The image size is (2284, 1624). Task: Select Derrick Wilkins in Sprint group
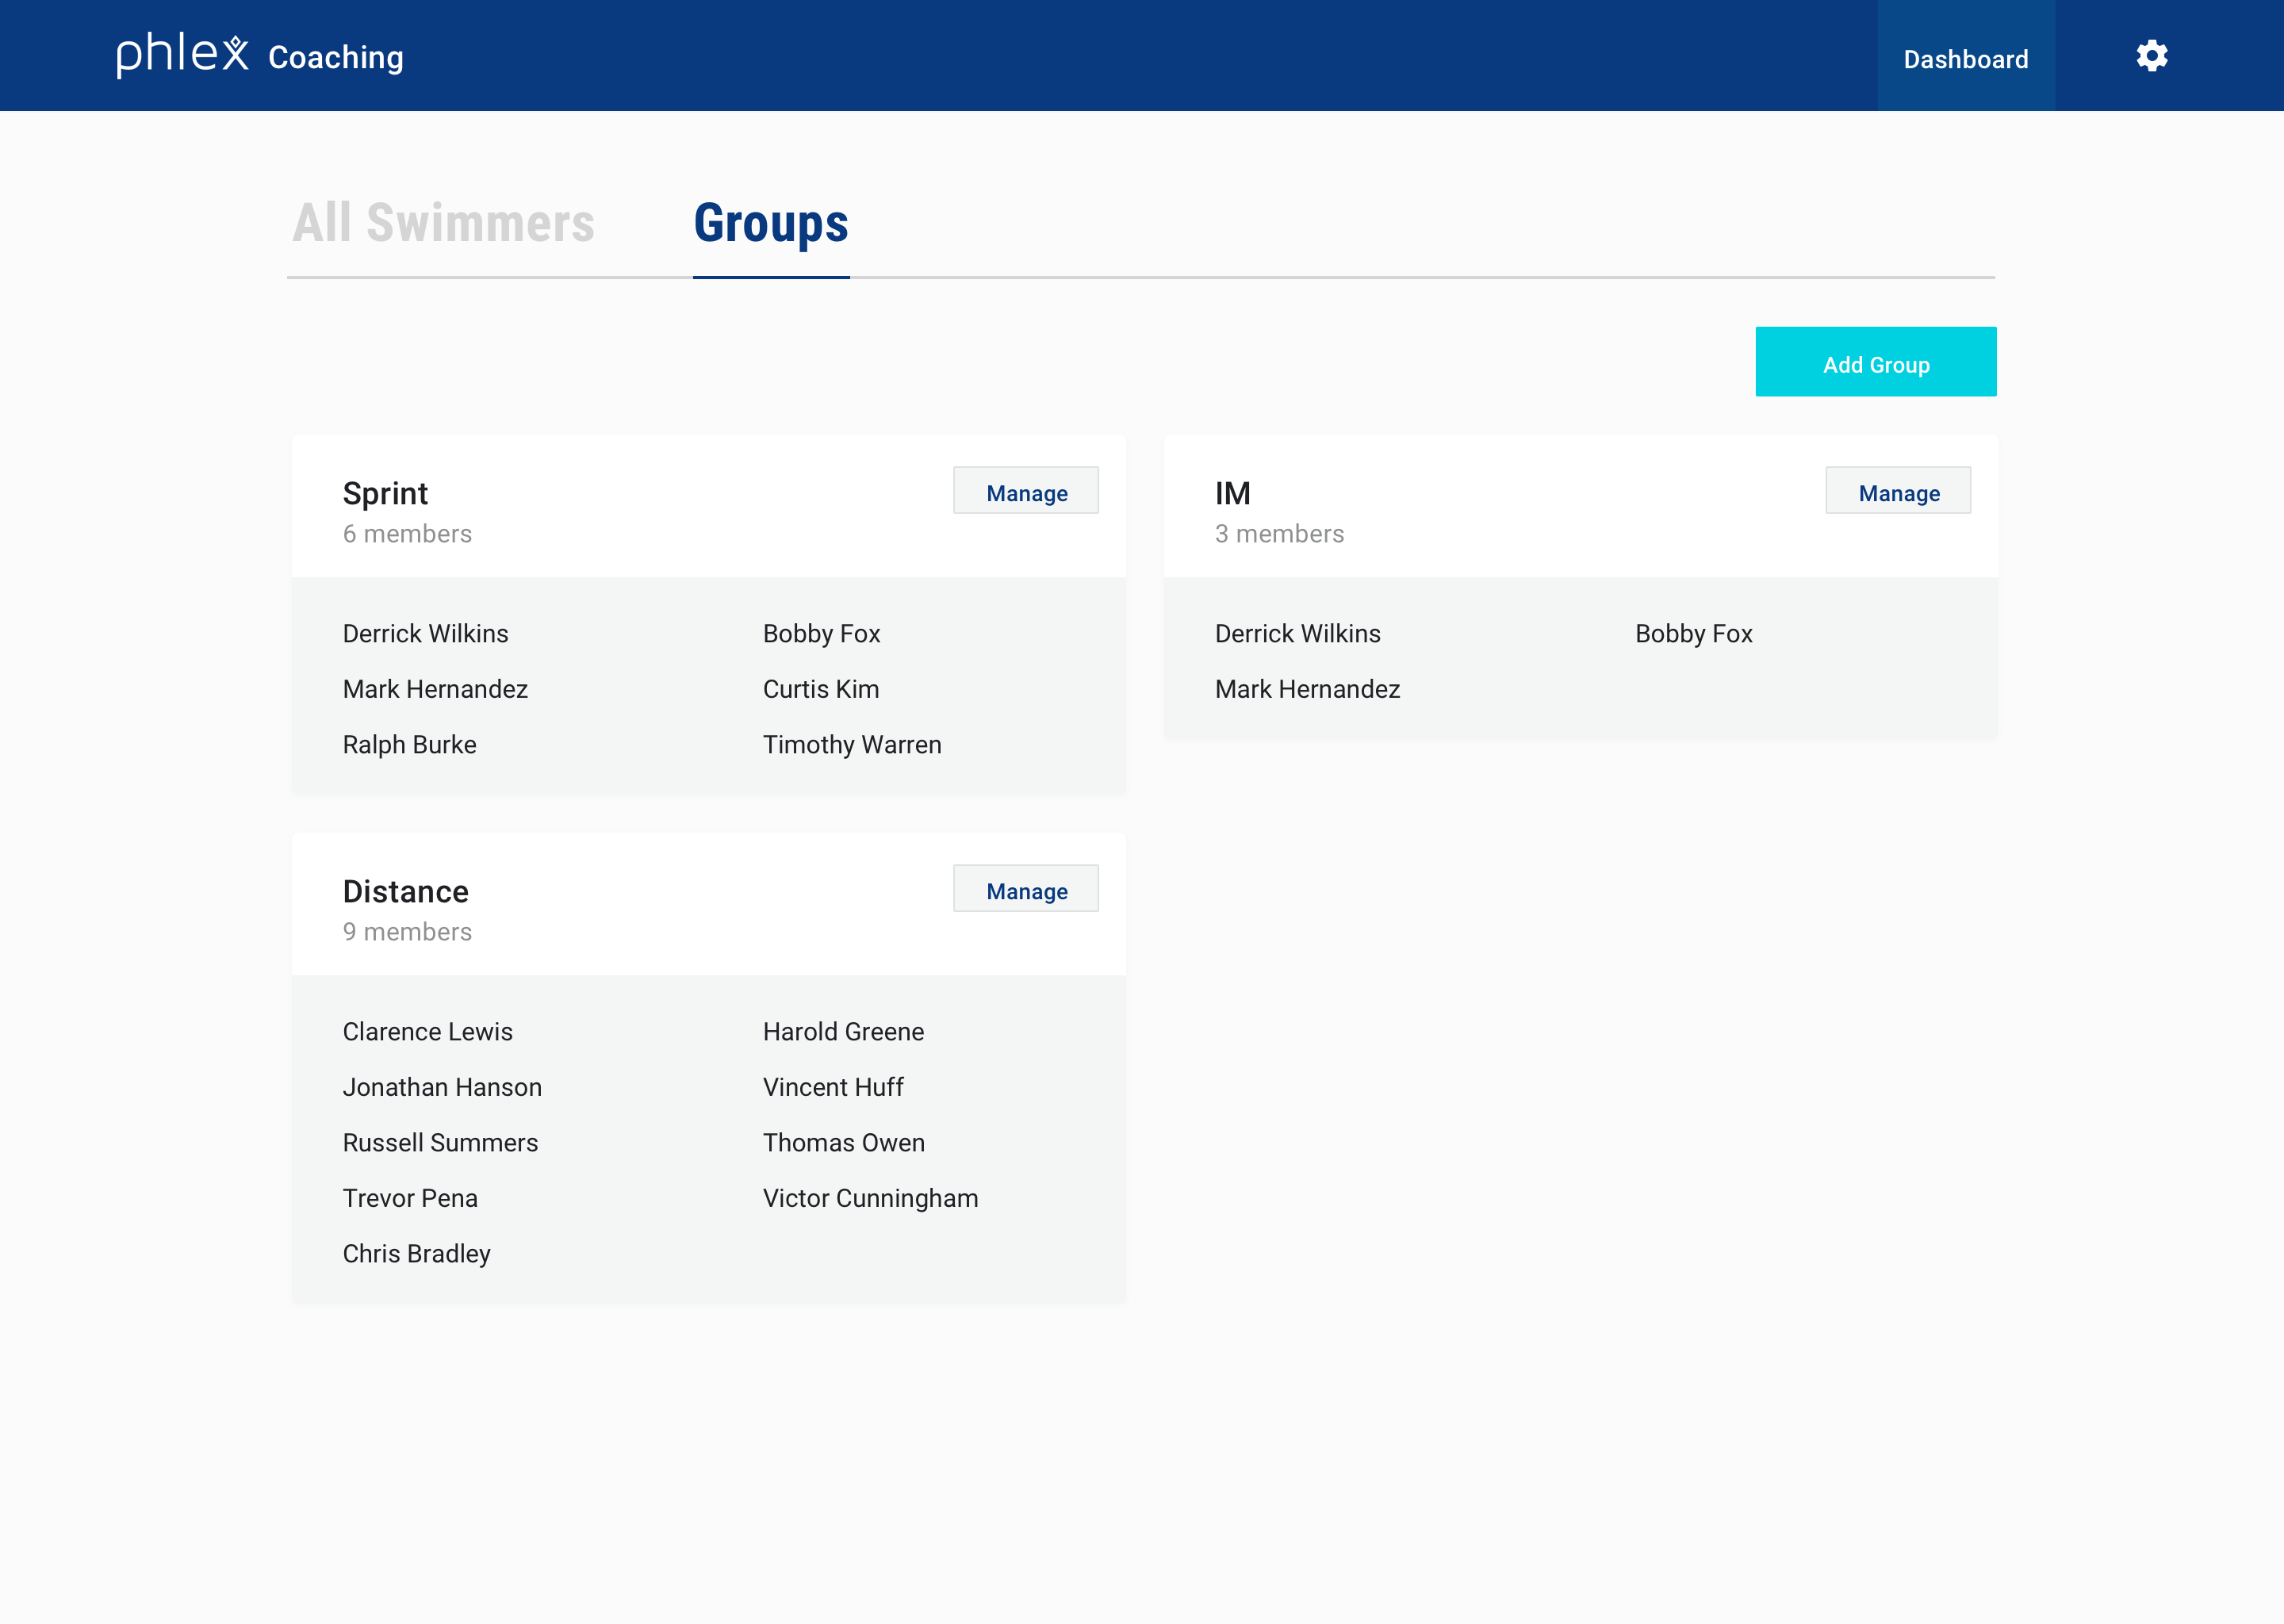tap(425, 633)
